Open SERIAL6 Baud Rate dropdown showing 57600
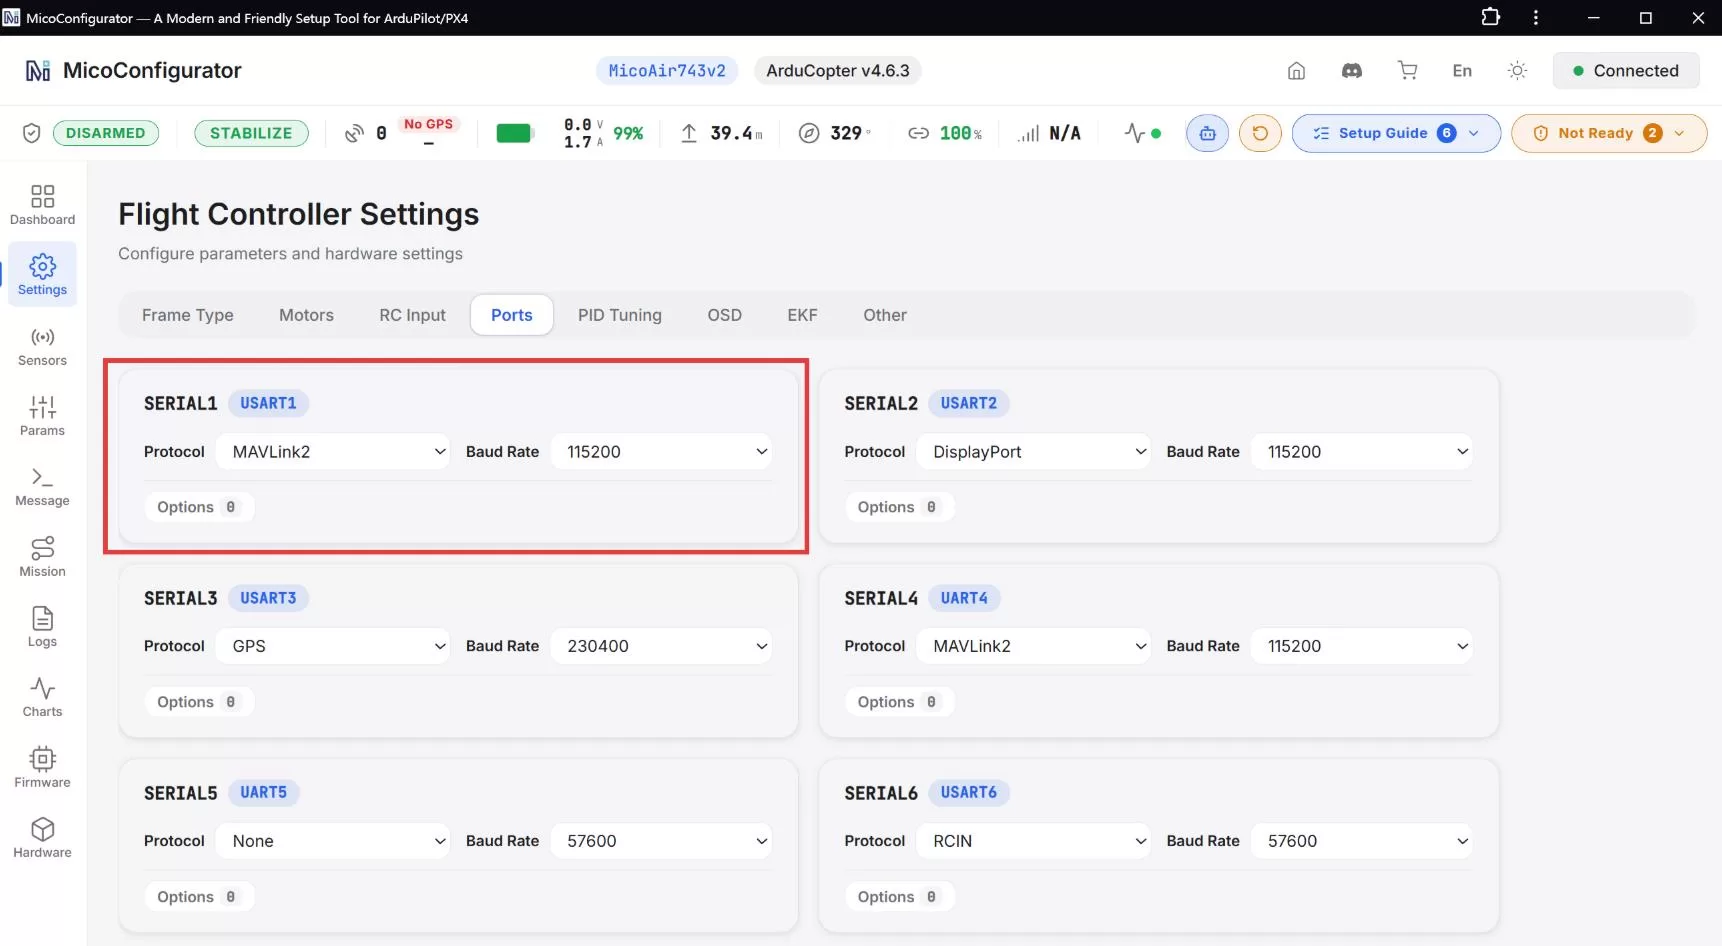The height and width of the screenshot is (946, 1722). (1363, 841)
